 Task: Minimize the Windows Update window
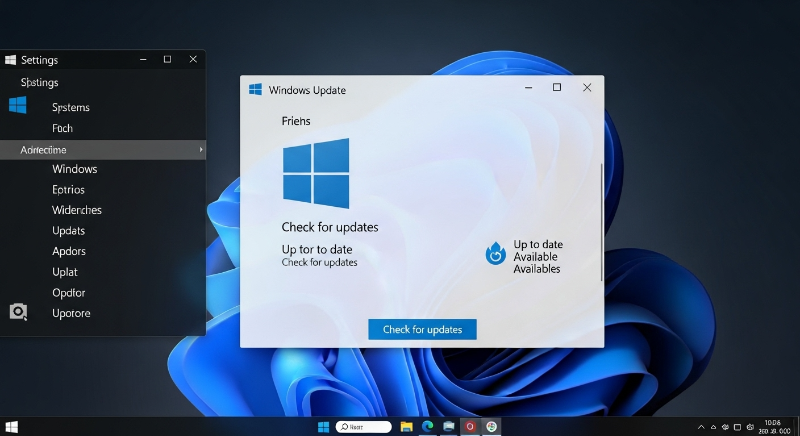click(529, 88)
